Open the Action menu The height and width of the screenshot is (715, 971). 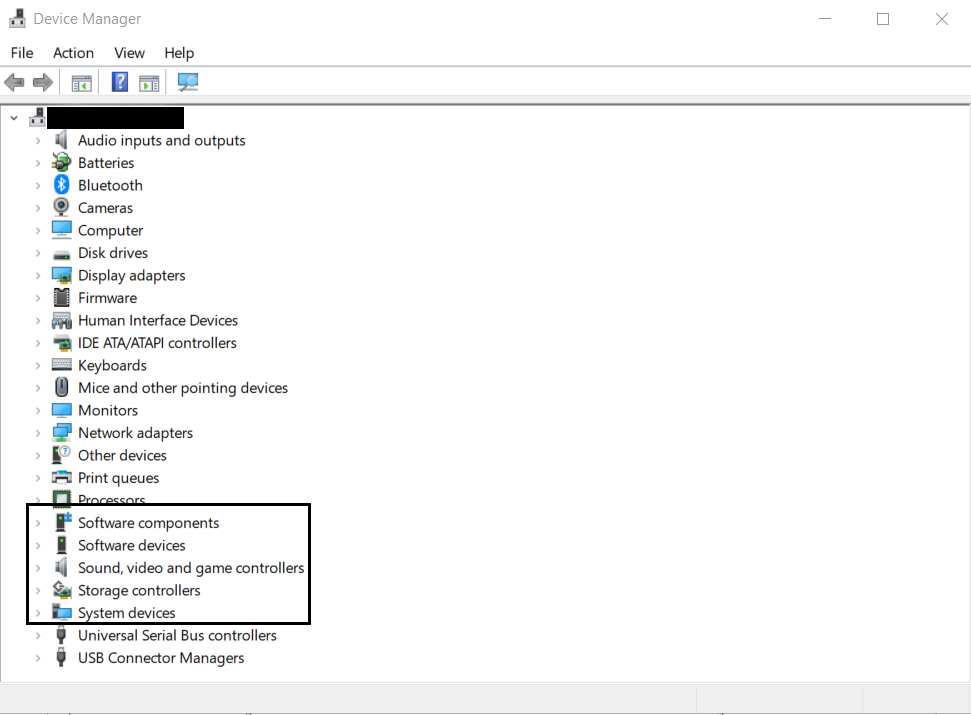coord(73,53)
